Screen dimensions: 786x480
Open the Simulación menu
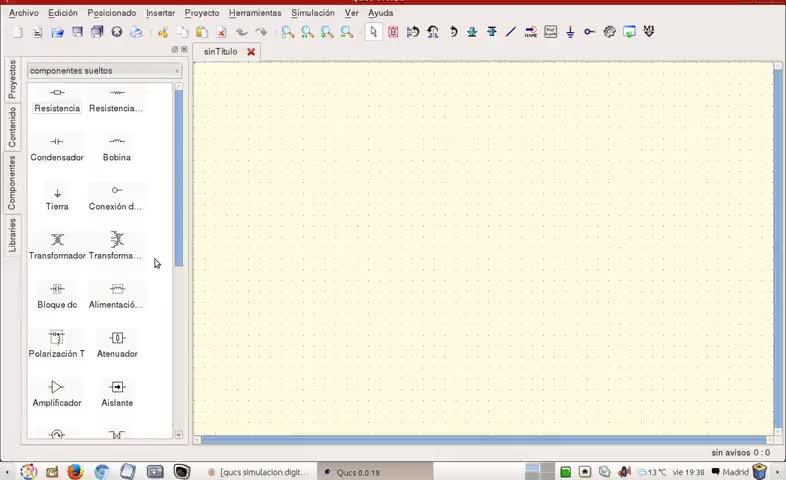(313, 13)
